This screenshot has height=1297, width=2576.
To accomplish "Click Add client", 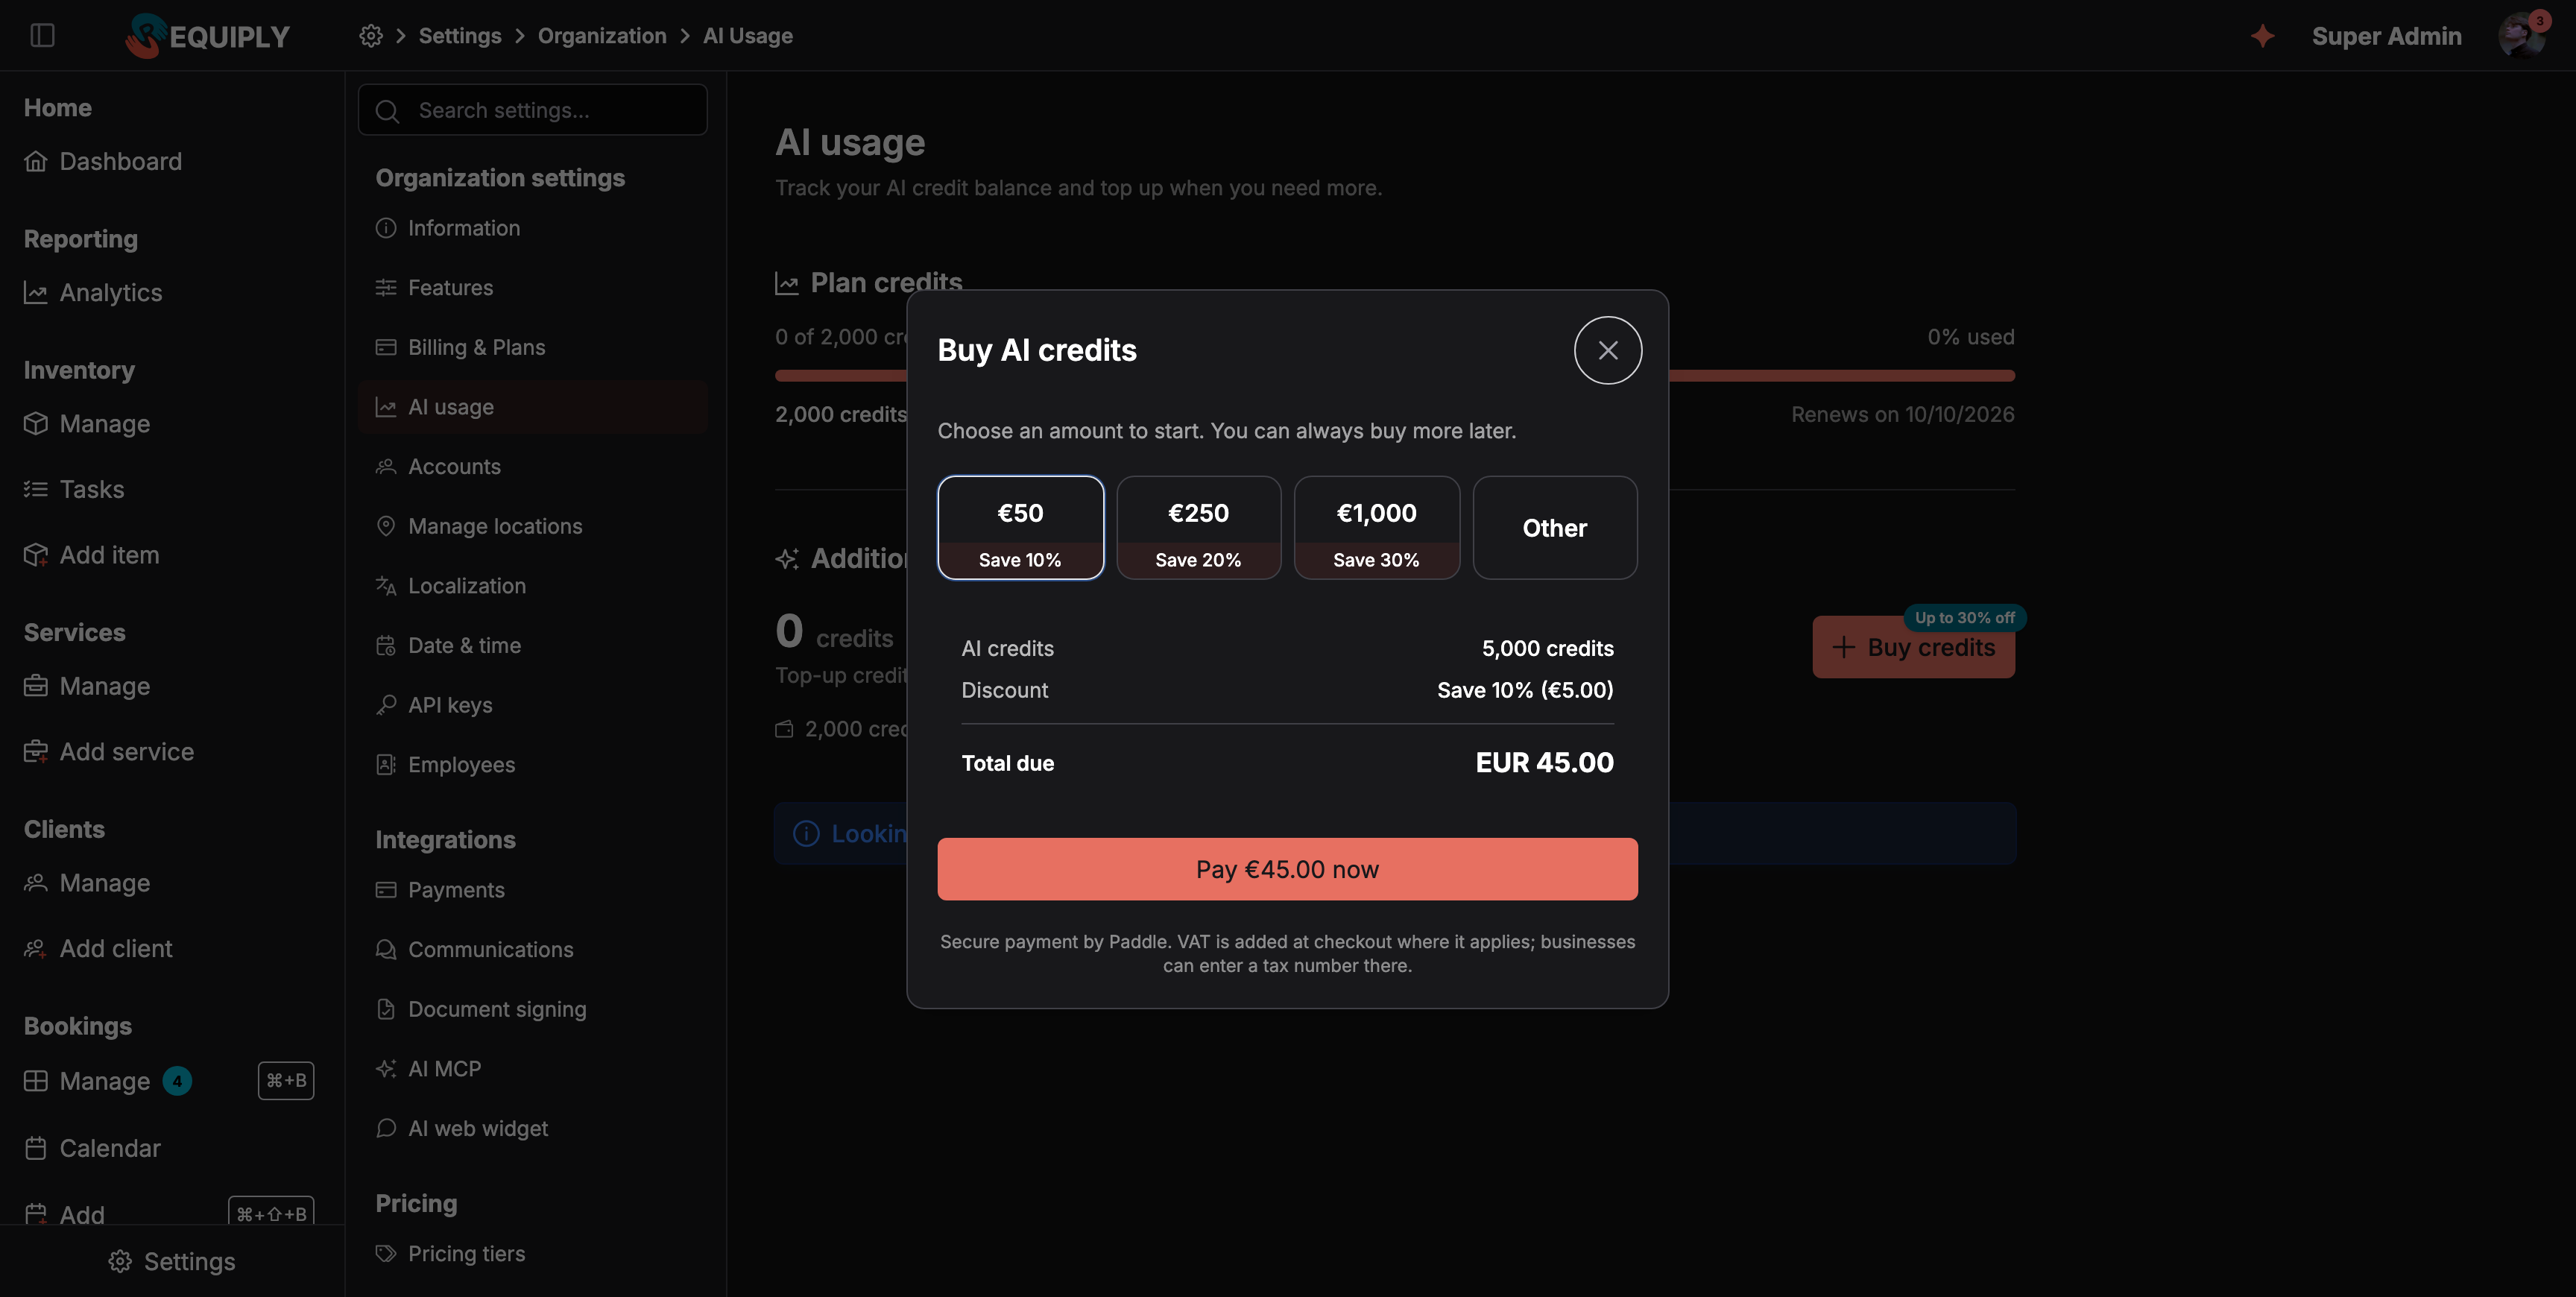I will pos(98,948).
